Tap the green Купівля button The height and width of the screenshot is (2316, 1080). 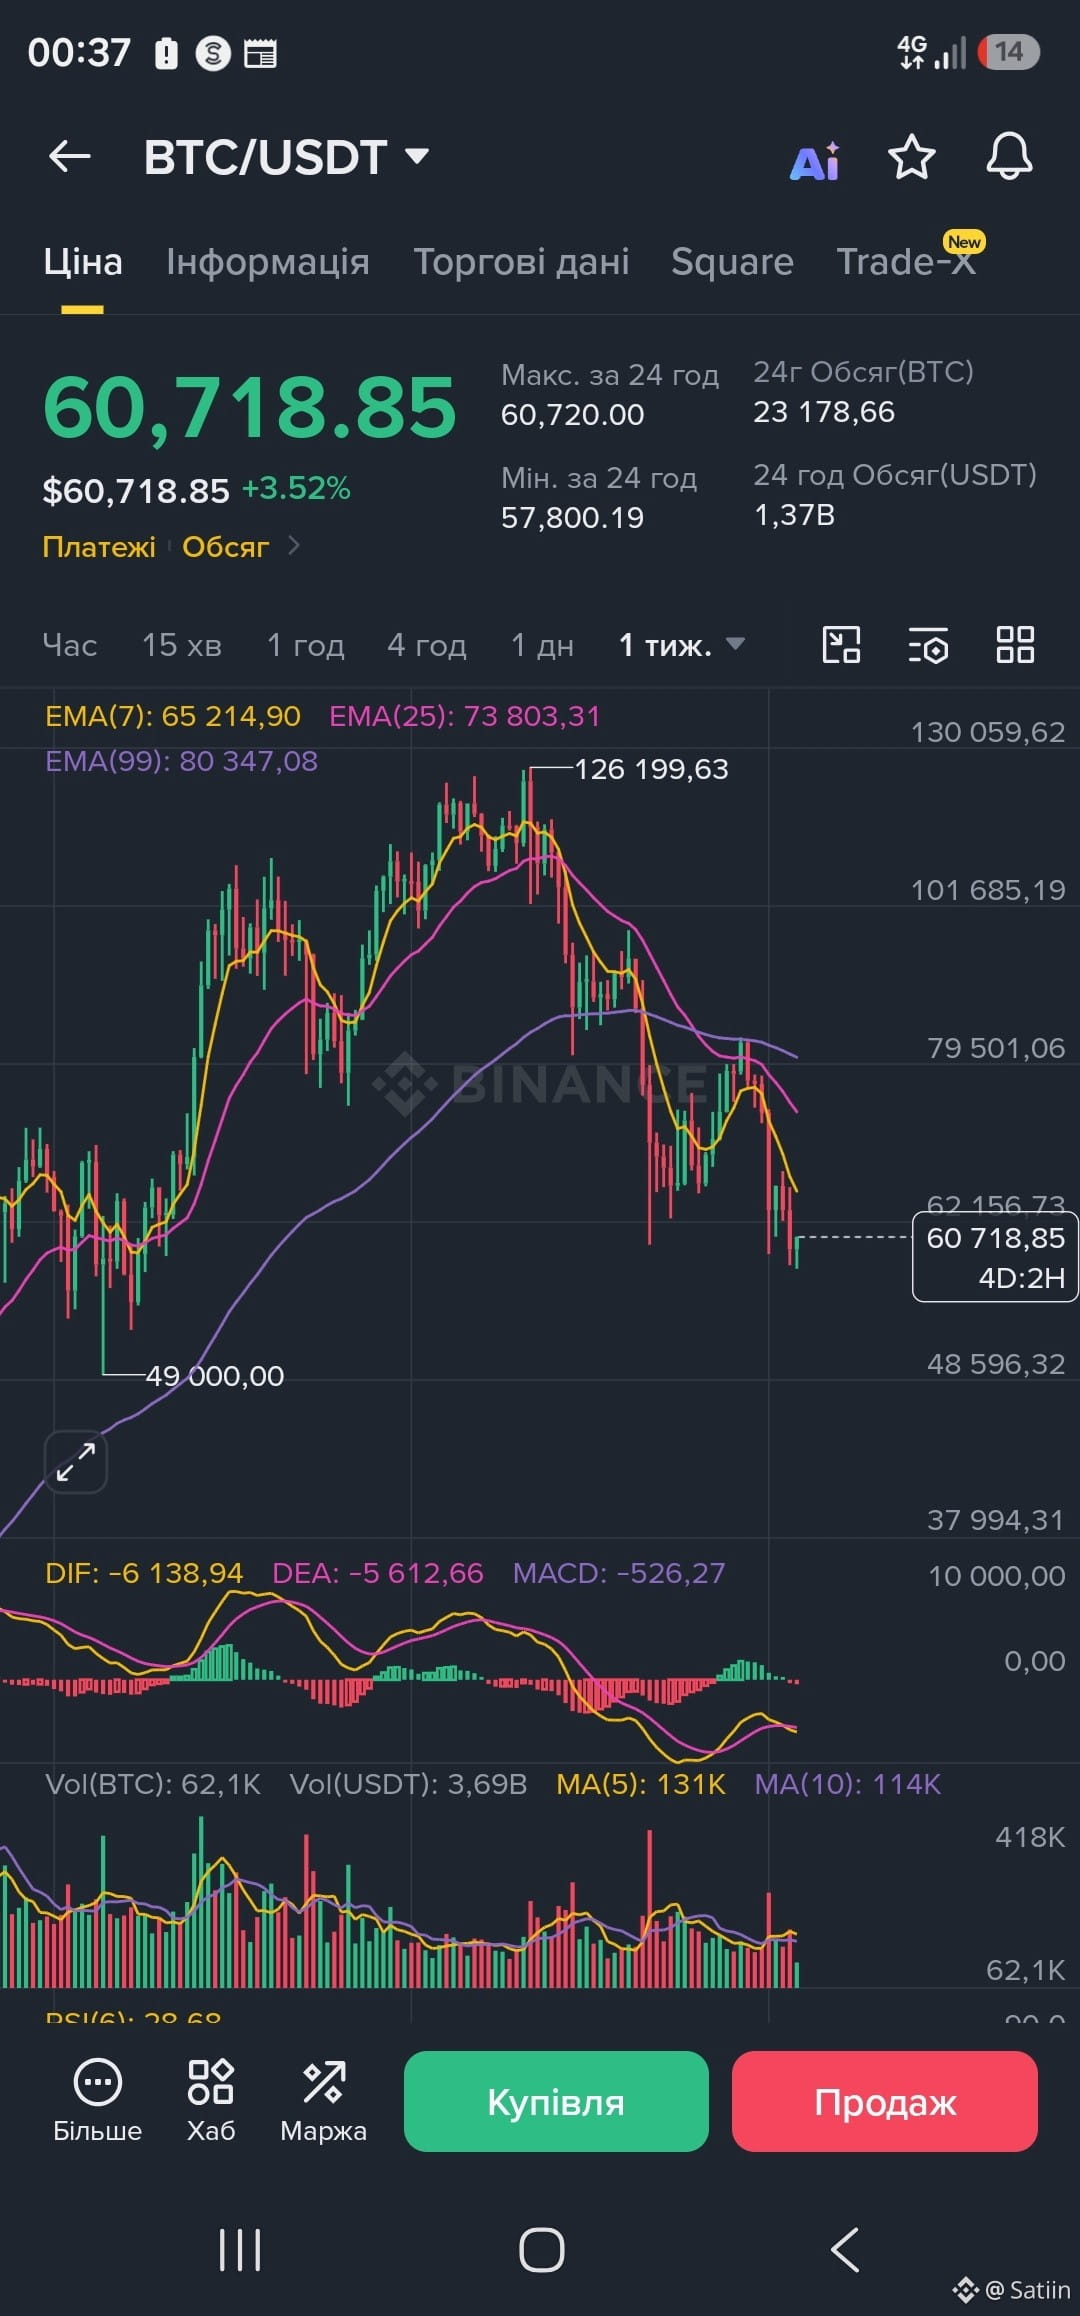(556, 2101)
